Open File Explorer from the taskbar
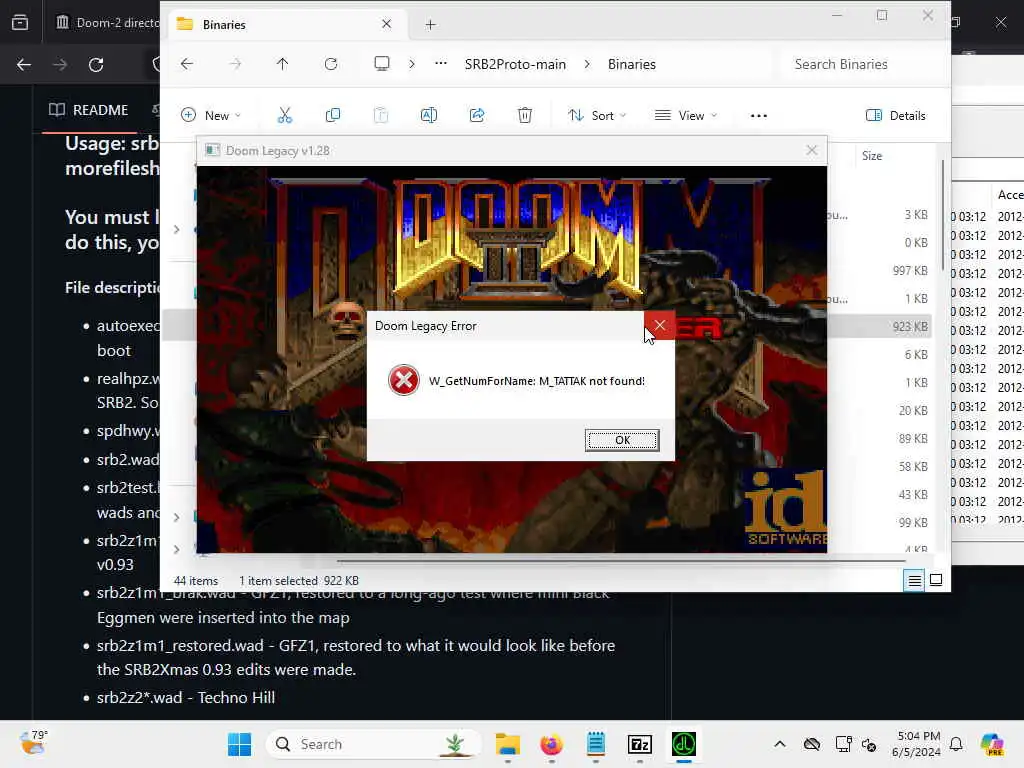The height and width of the screenshot is (768, 1024). (x=507, y=744)
